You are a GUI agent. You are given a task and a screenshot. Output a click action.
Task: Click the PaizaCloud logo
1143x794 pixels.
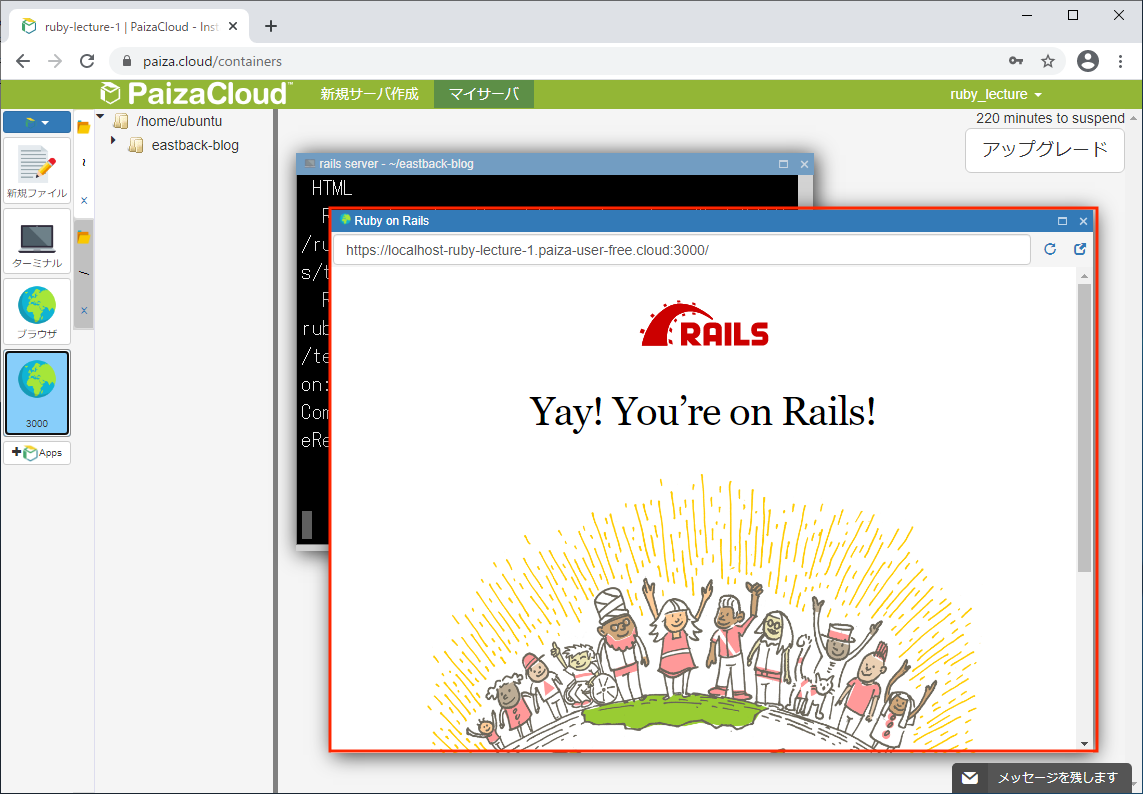[195, 93]
